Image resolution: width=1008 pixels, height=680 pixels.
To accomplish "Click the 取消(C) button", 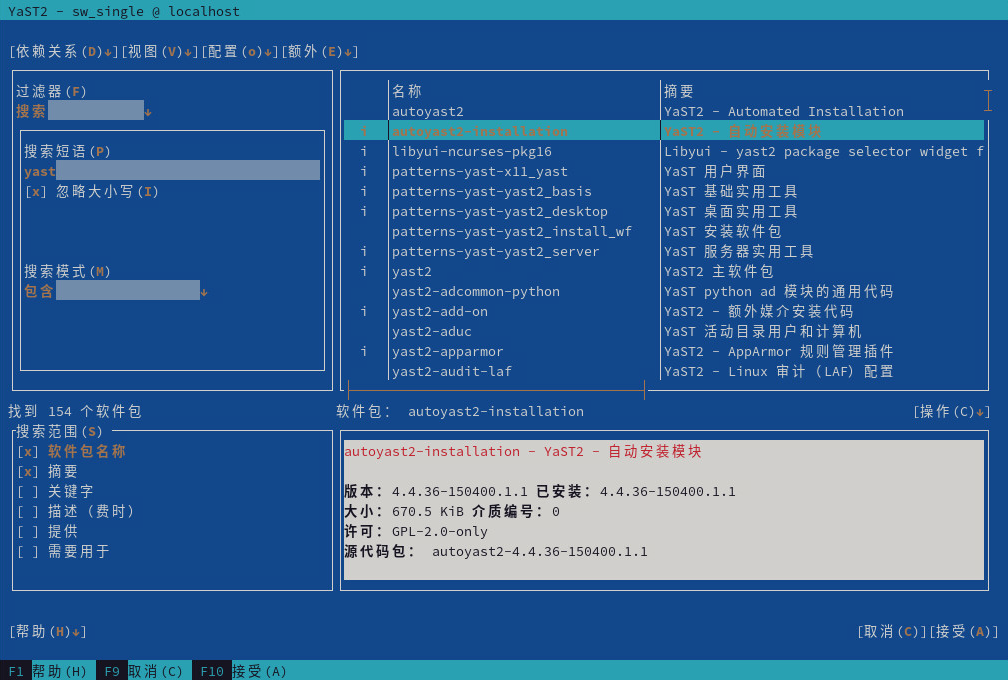I will (892, 631).
